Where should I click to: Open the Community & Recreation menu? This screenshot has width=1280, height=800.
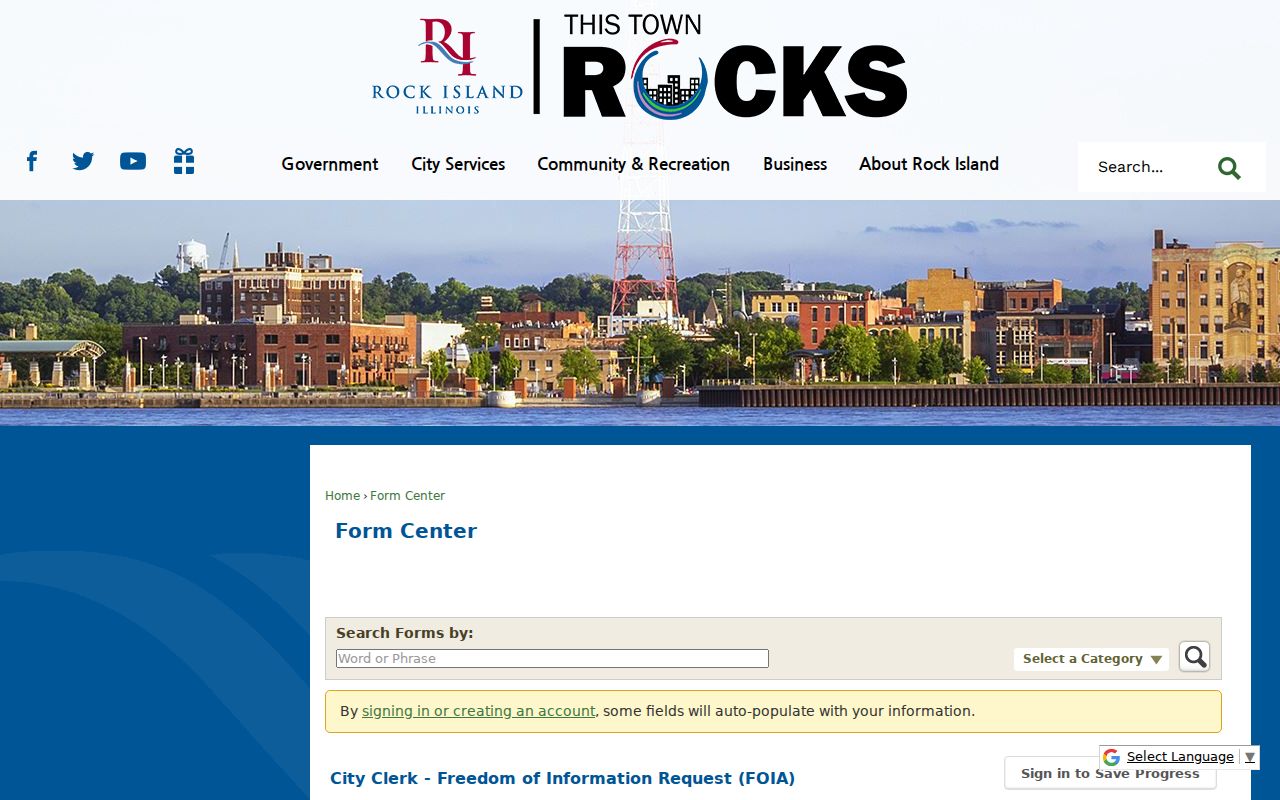click(x=633, y=164)
